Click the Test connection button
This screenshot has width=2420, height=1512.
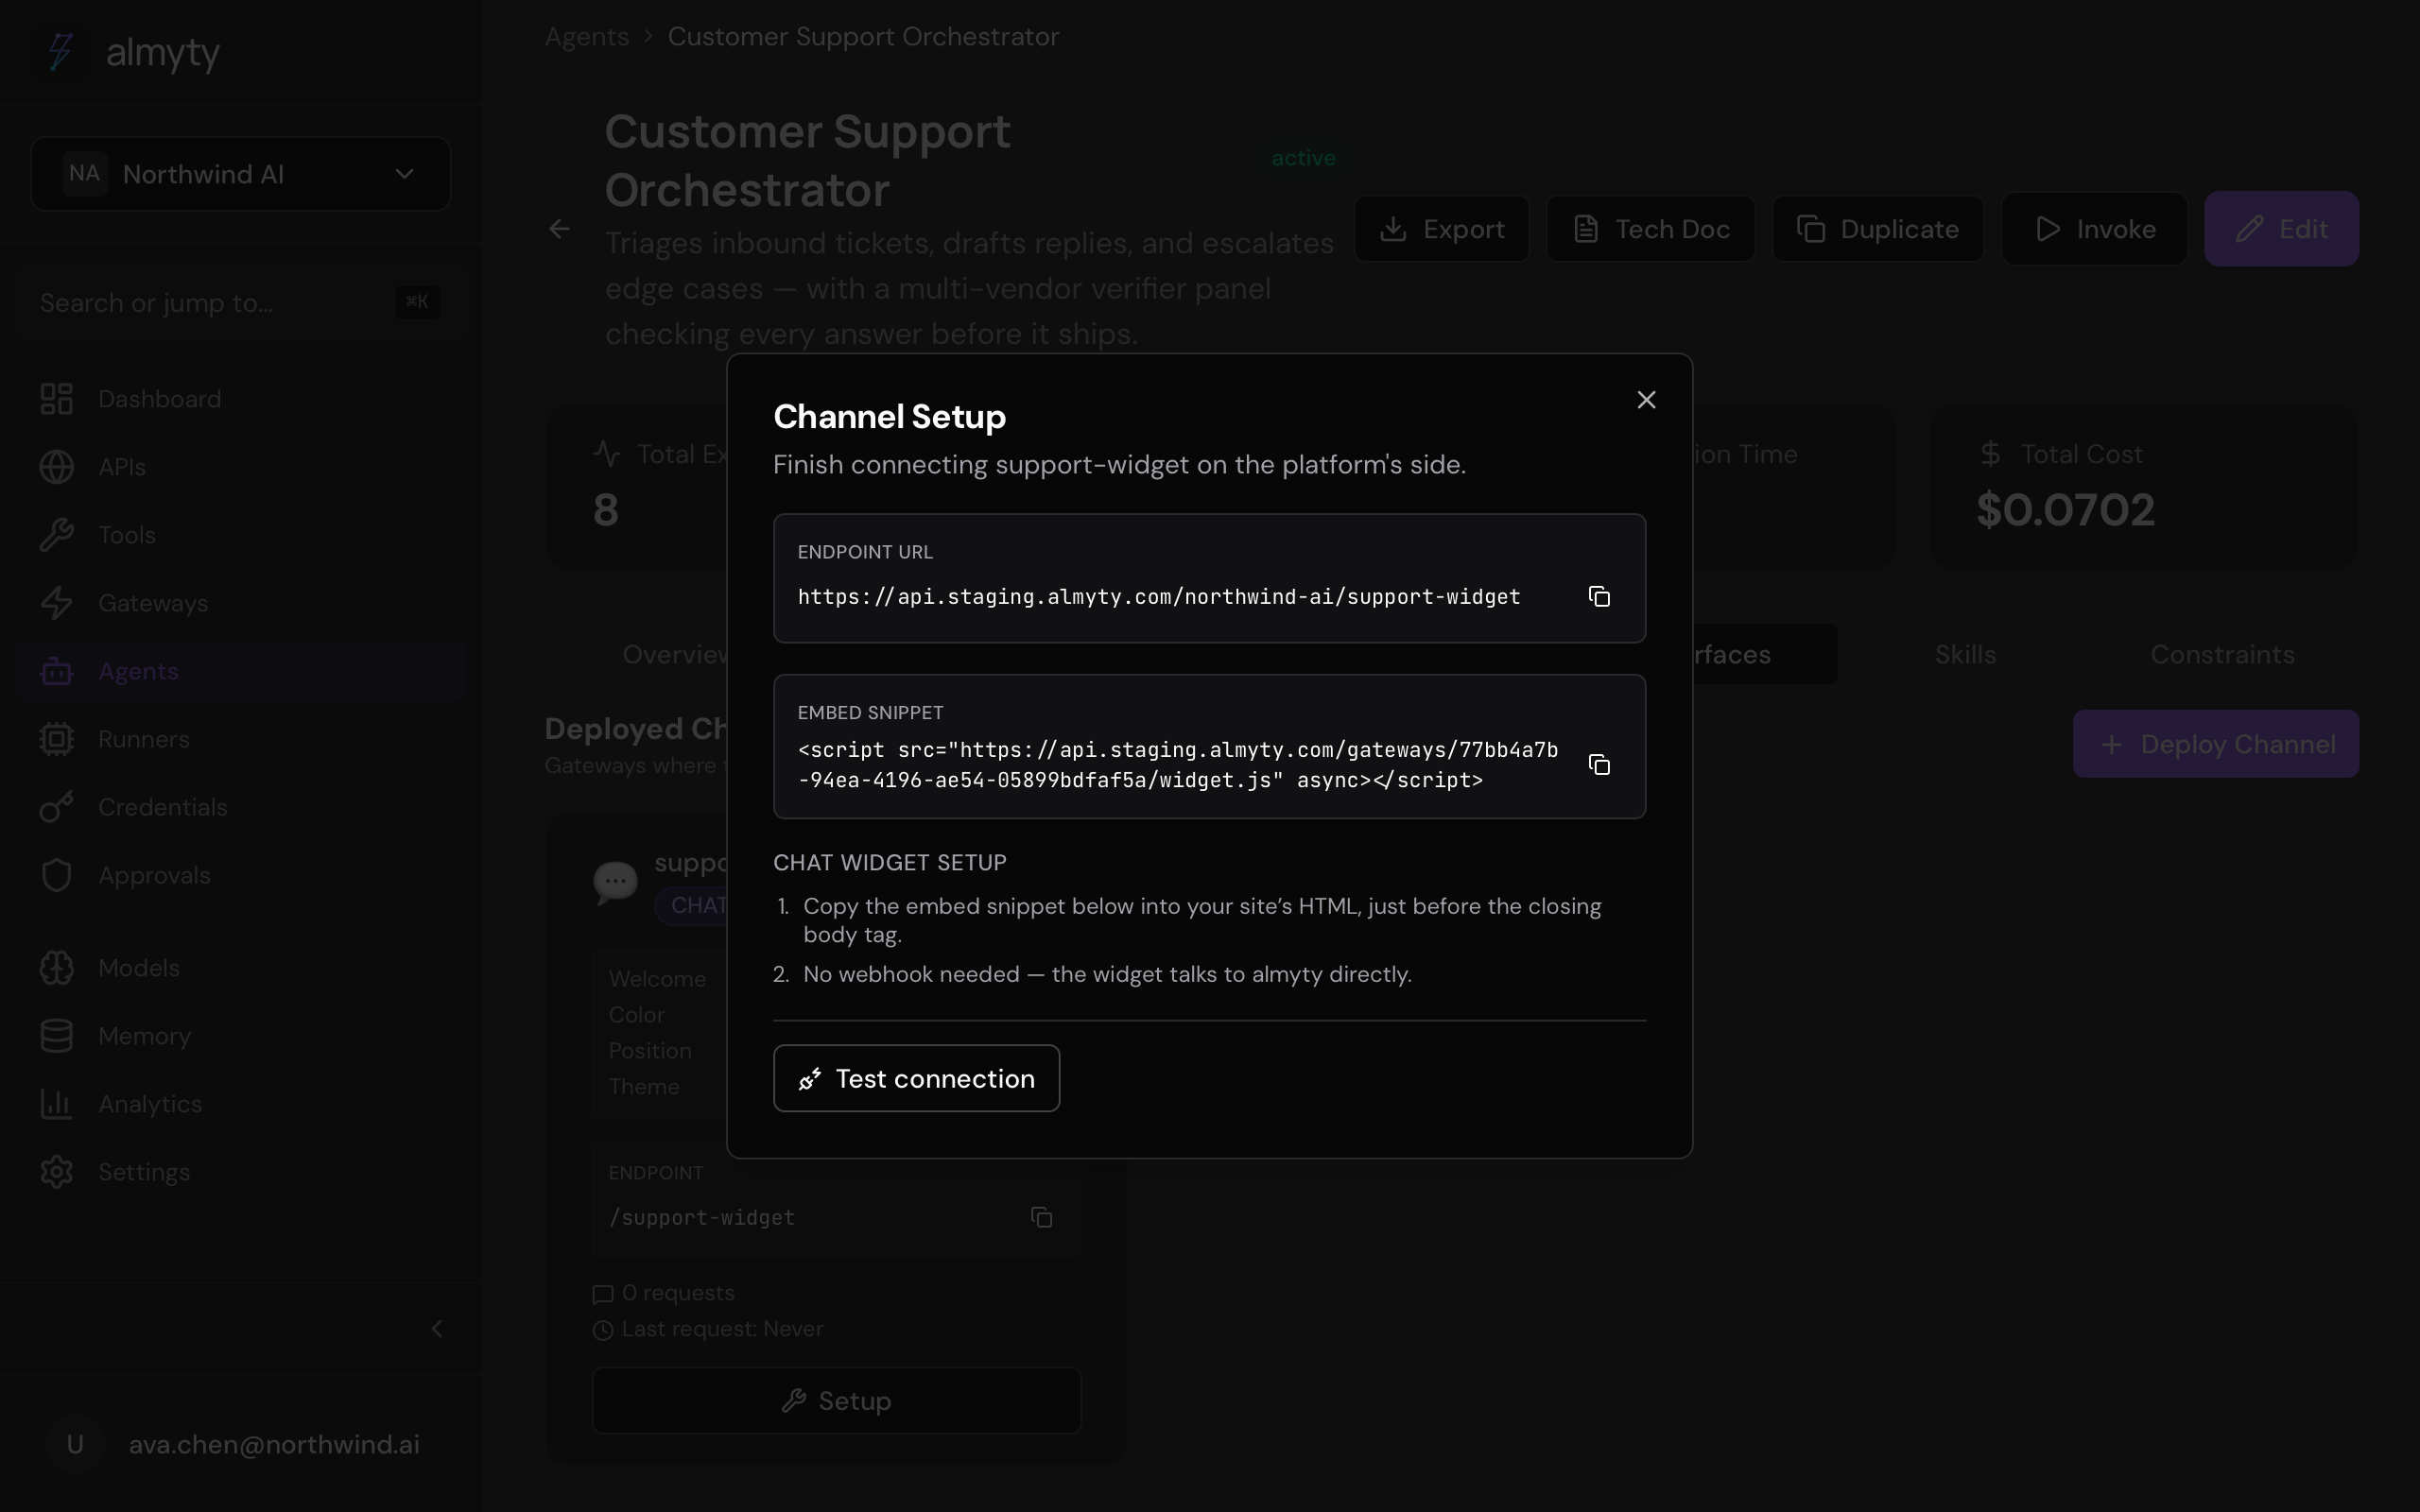tap(916, 1078)
